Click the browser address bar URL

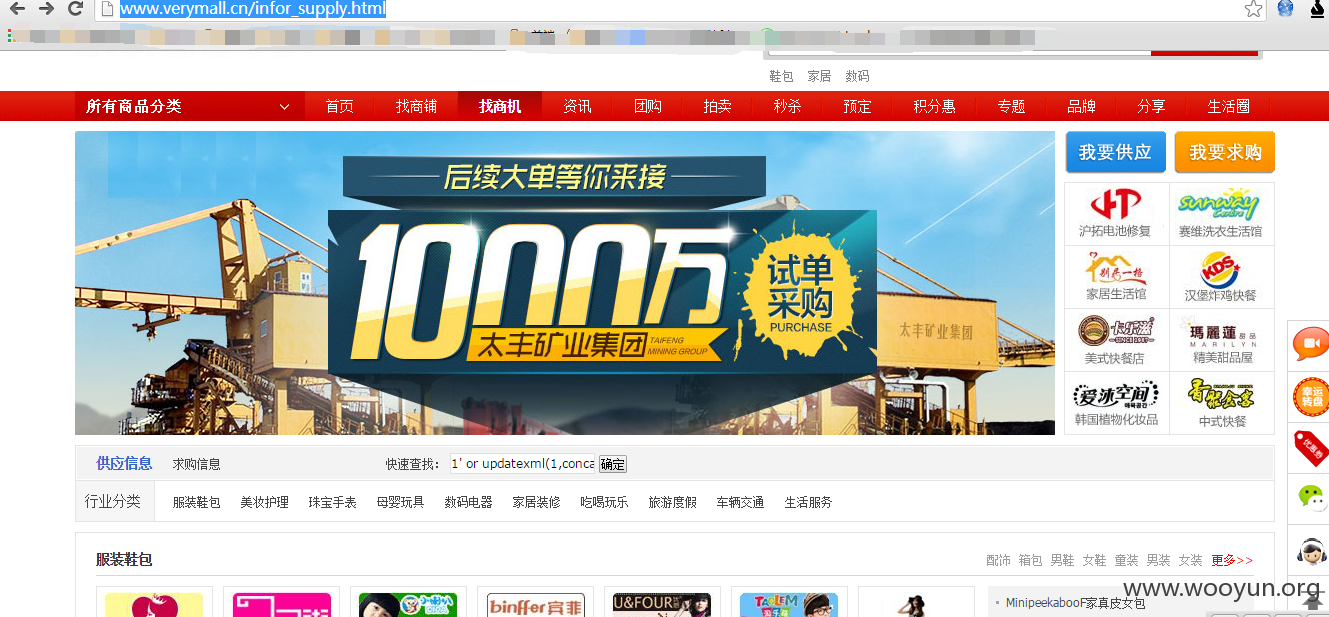click(252, 9)
